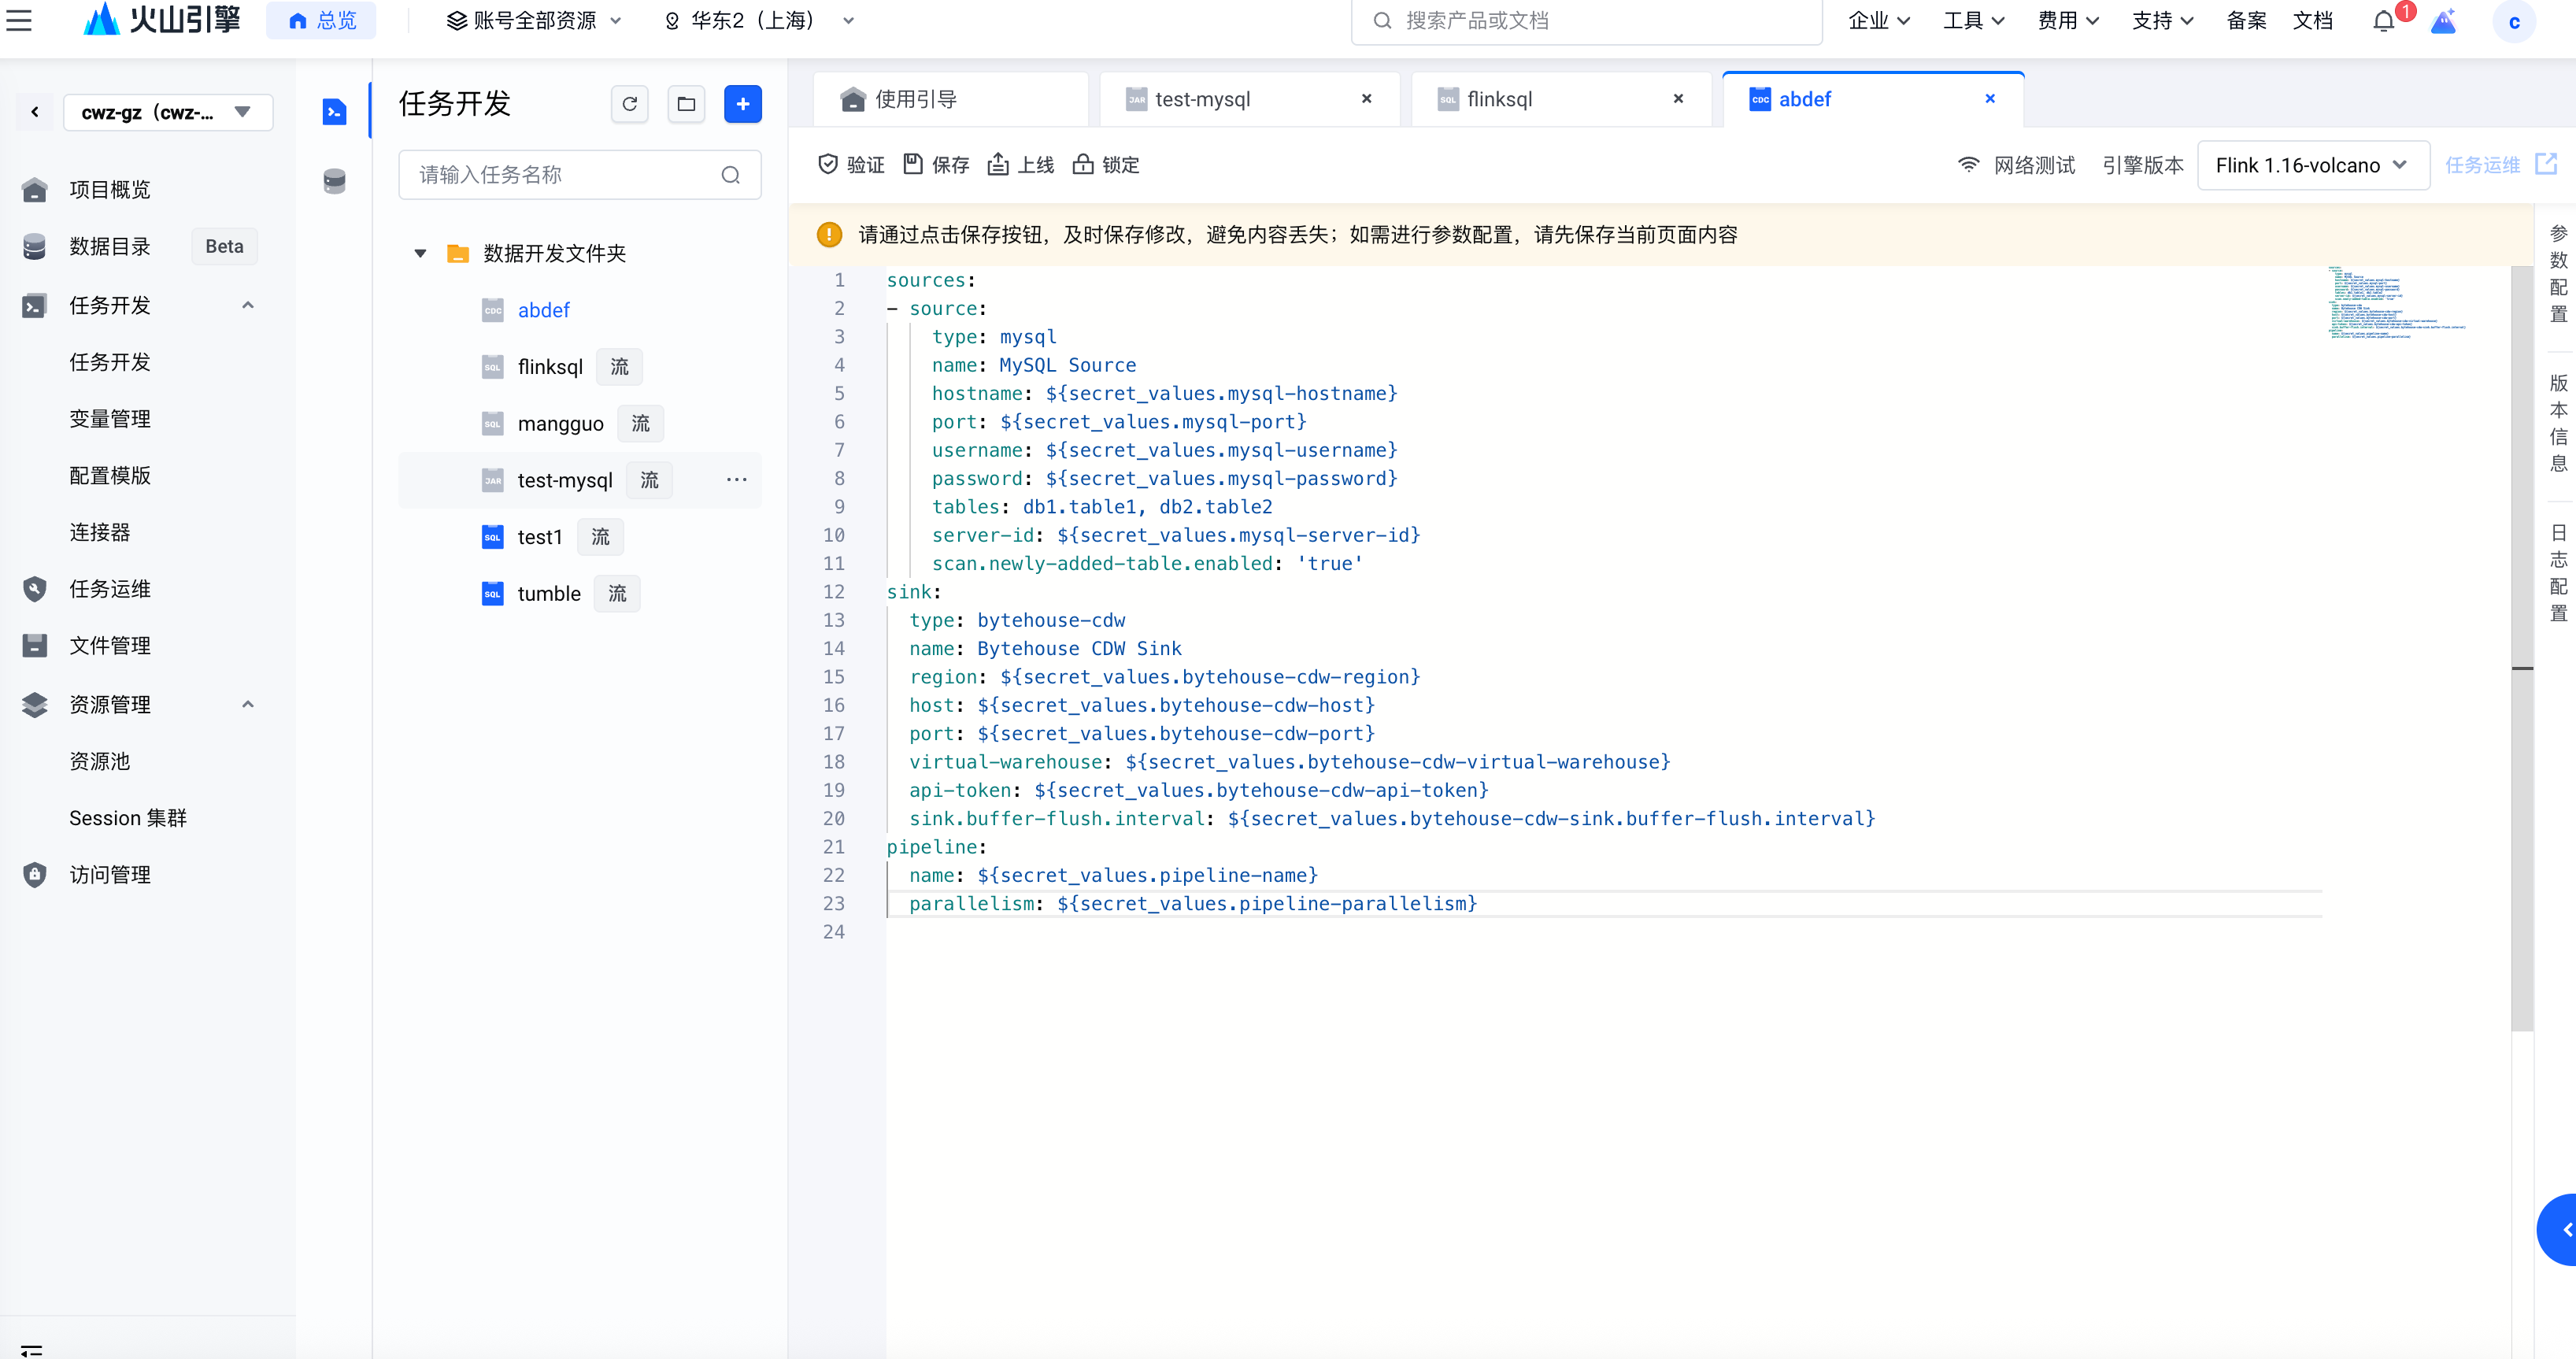Viewport: 2576px width, 1359px height.
Task: Click the blue plus create task button
Action: tap(742, 104)
